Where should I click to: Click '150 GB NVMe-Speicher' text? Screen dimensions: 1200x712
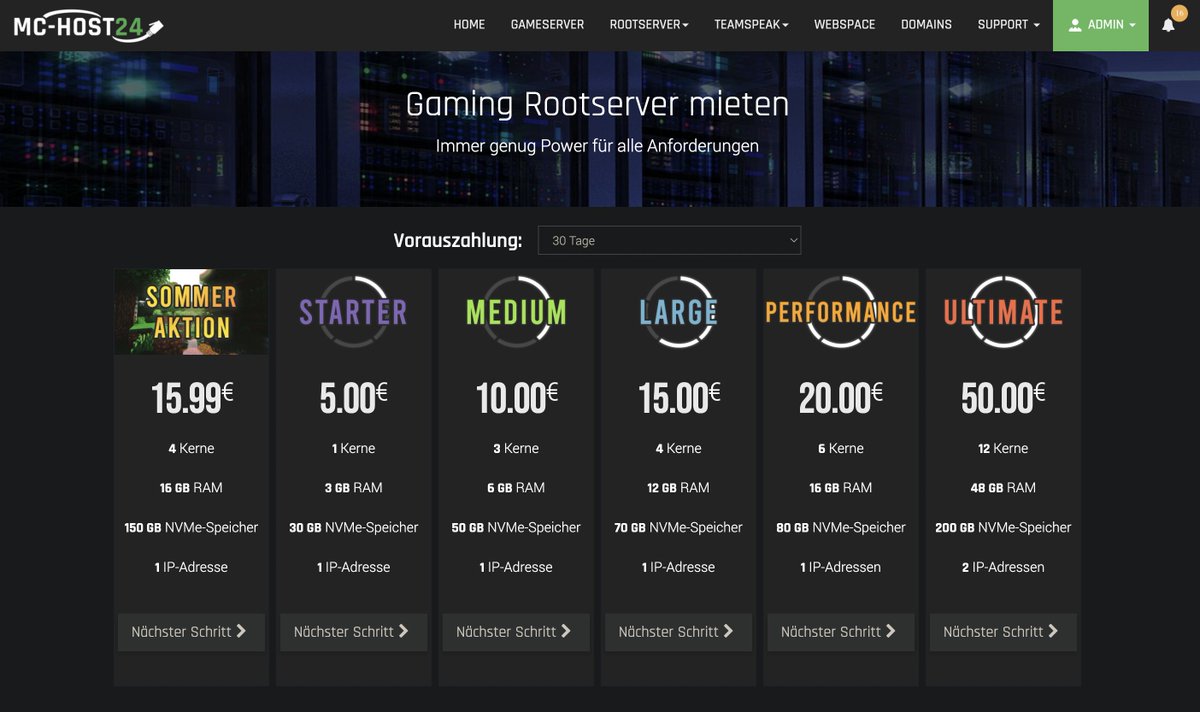191,528
